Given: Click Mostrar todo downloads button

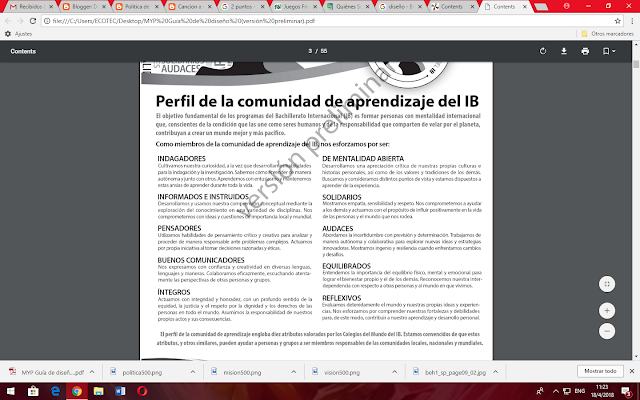Looking at the screenshot, I should tap(600, 371).
